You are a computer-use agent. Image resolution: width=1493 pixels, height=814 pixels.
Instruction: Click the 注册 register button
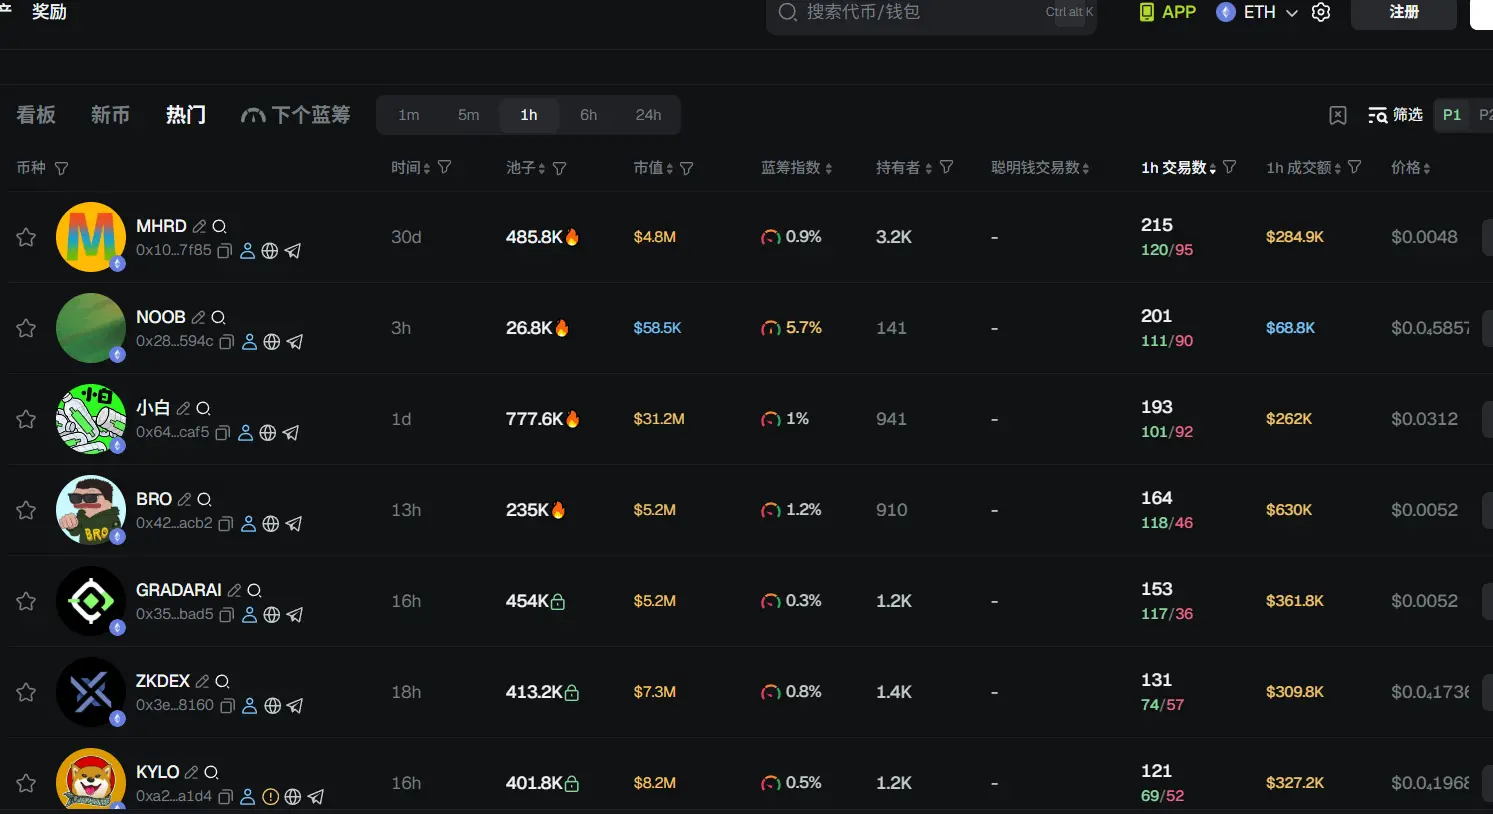[x=1403, y=12]
